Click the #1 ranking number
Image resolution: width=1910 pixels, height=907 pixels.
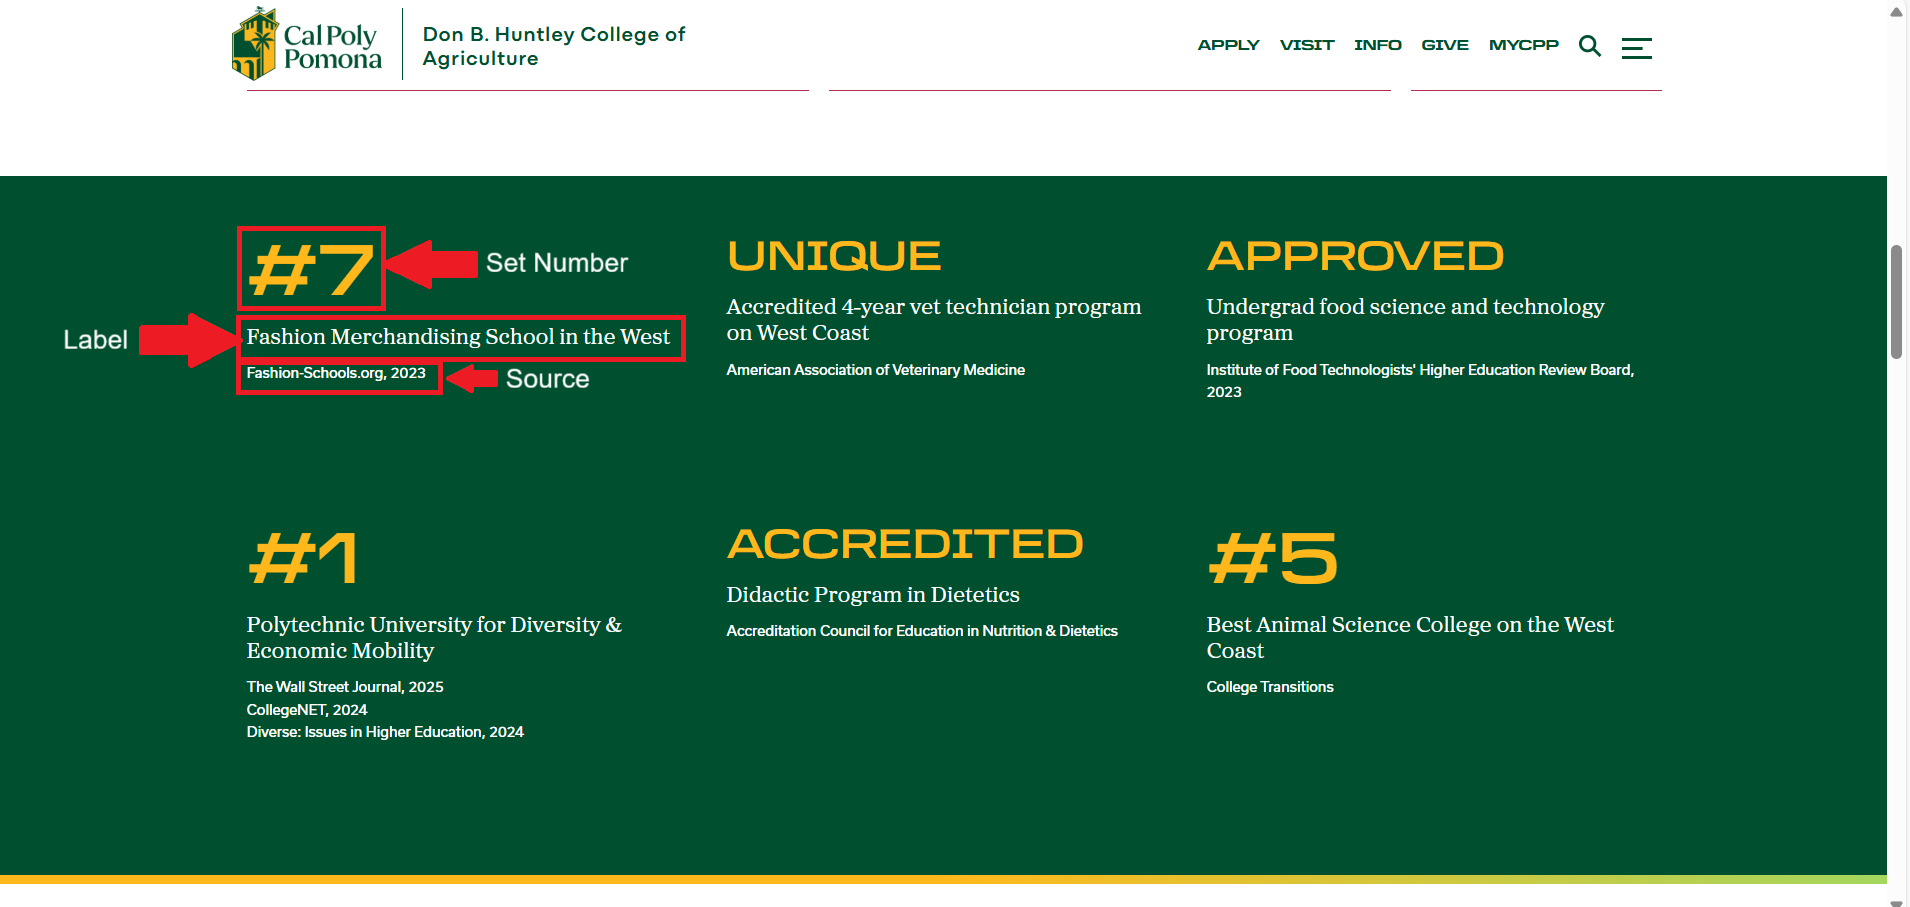(x=303, y=558)
